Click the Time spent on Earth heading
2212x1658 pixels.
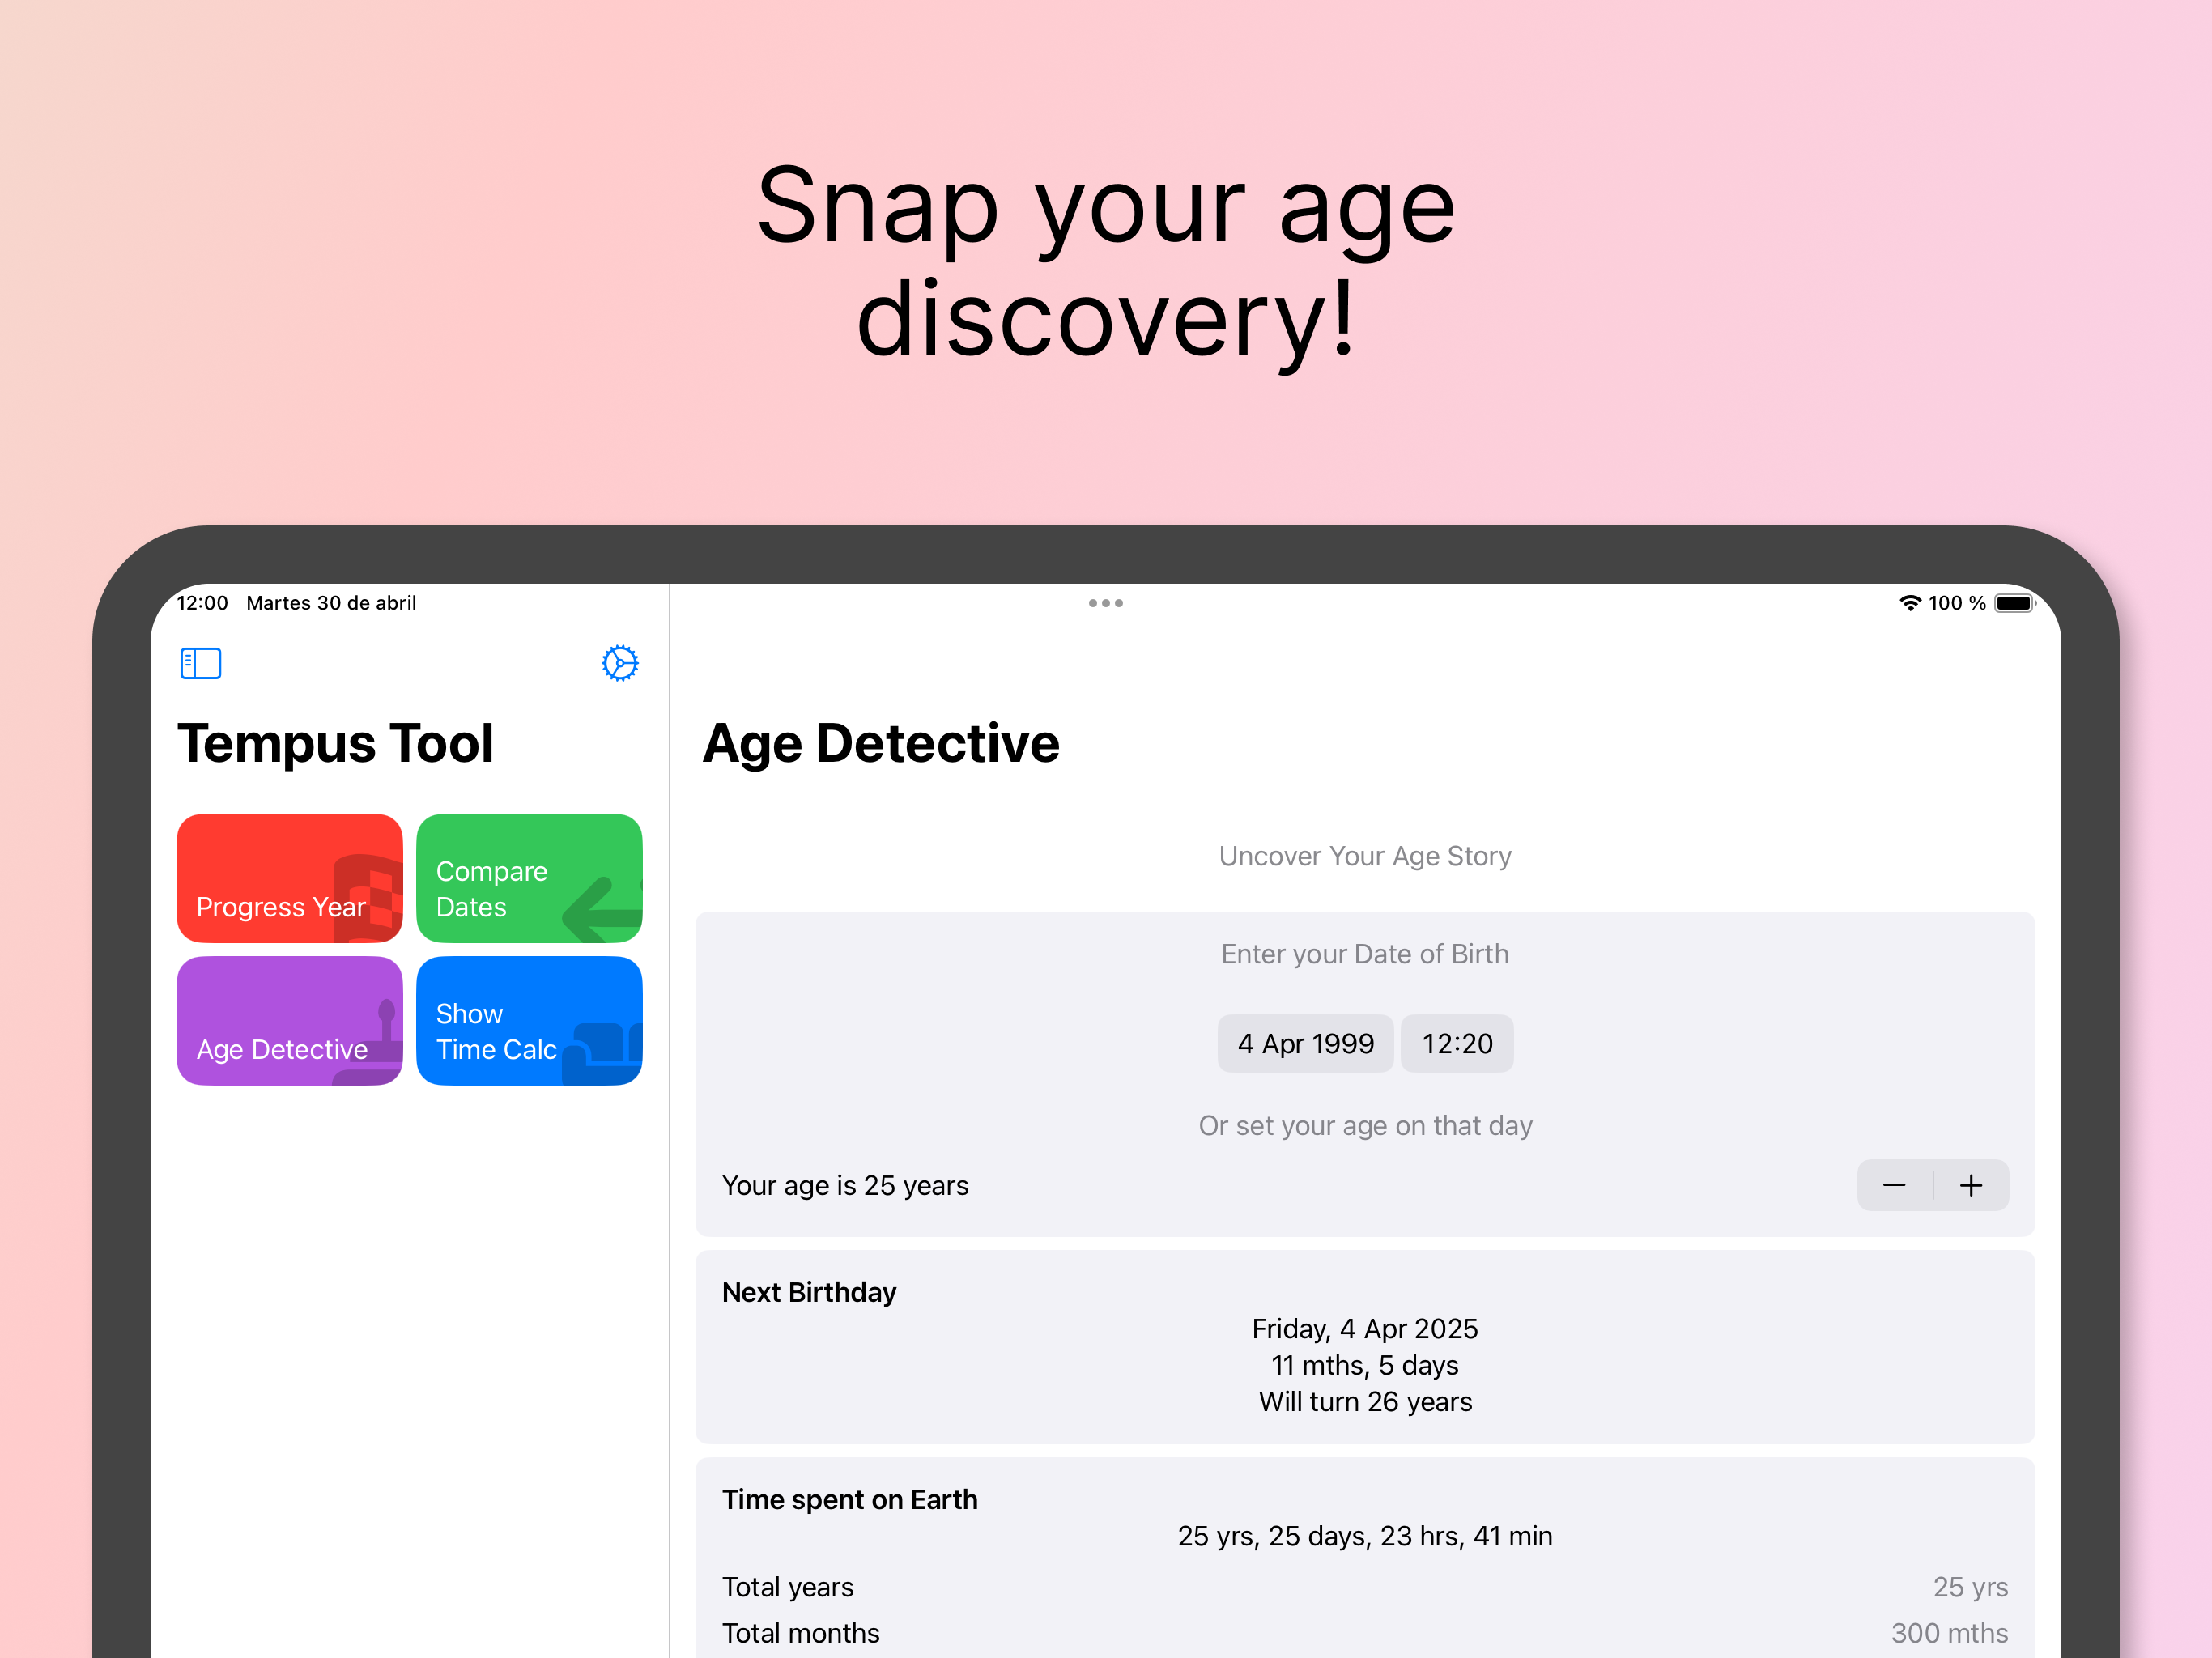pyautogui.click(x=849, y=1499)
